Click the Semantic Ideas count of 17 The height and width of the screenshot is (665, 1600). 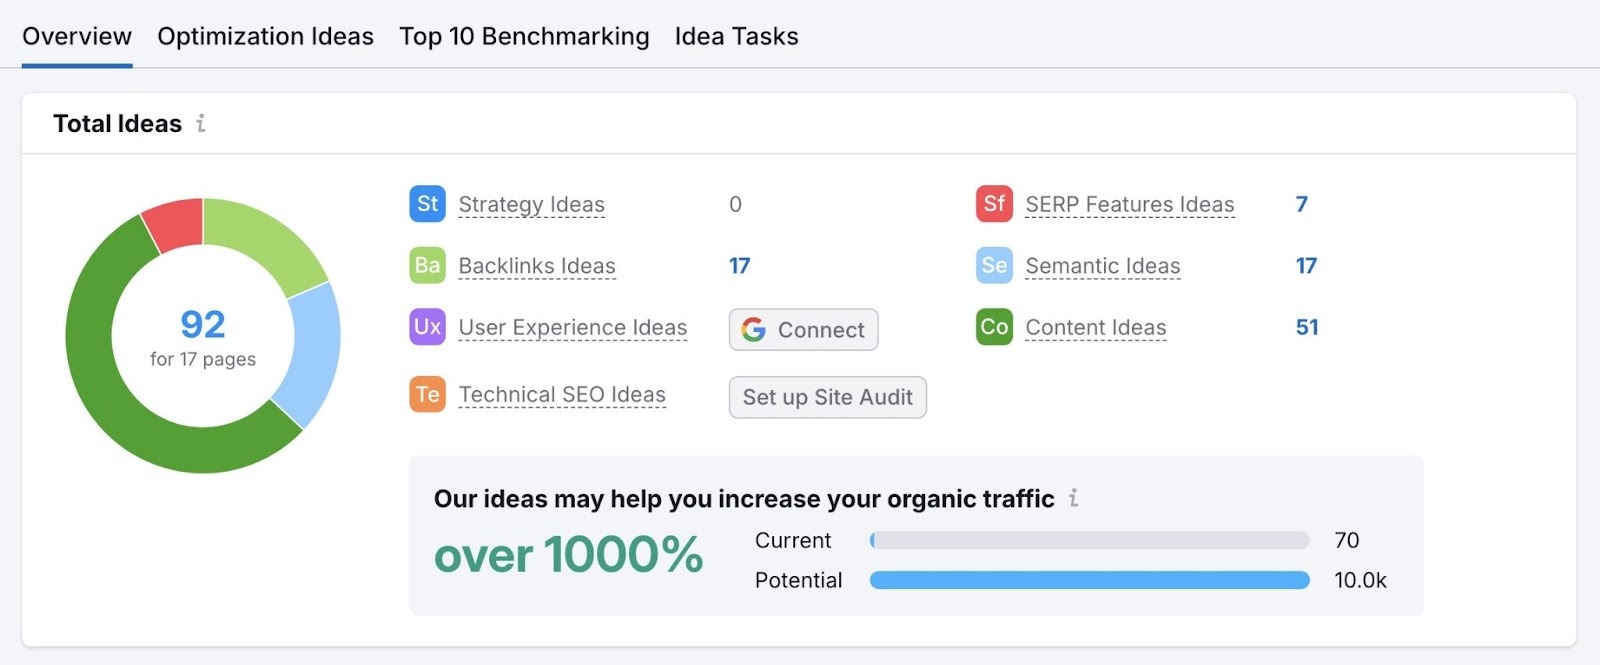pyautogui.click(x=1306, y=266)
